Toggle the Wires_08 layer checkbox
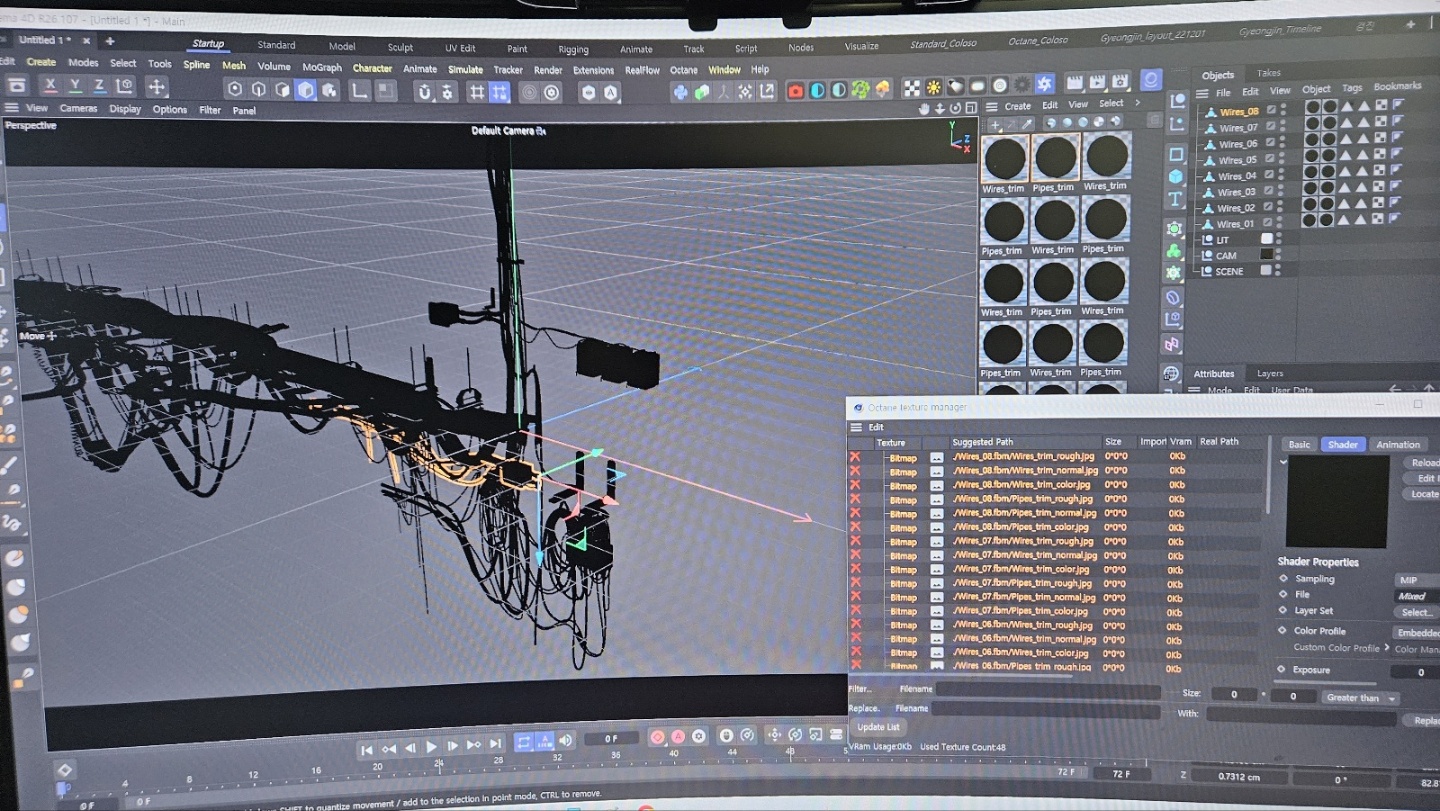1440x811 pixels. [x=1270, y=111]
